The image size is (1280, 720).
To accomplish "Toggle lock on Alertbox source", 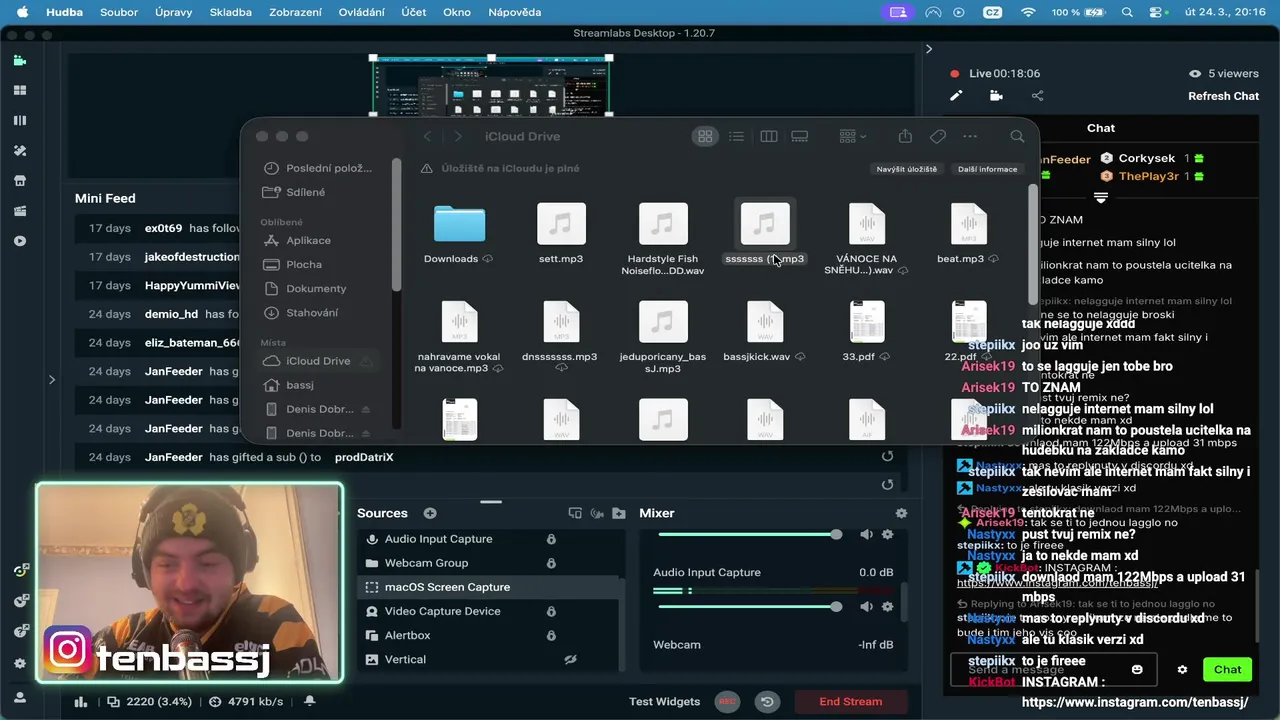I will coord(551,635).
